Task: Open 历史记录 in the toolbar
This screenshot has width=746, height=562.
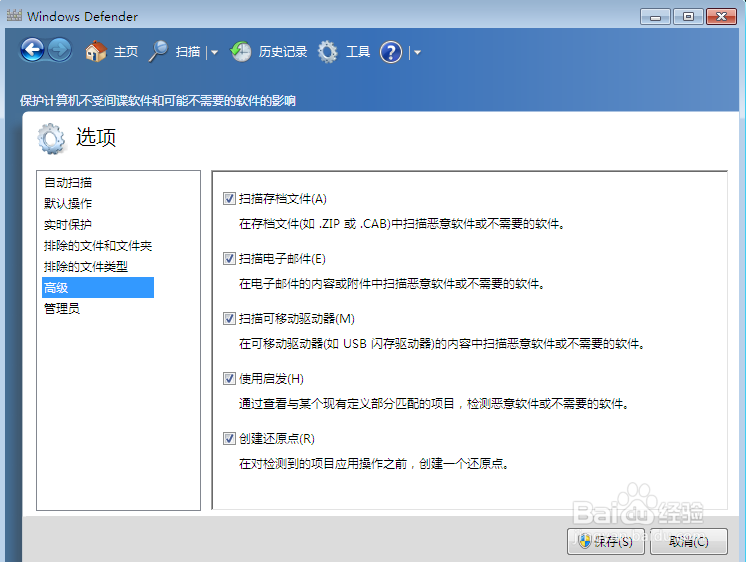Action: [283, 51]
